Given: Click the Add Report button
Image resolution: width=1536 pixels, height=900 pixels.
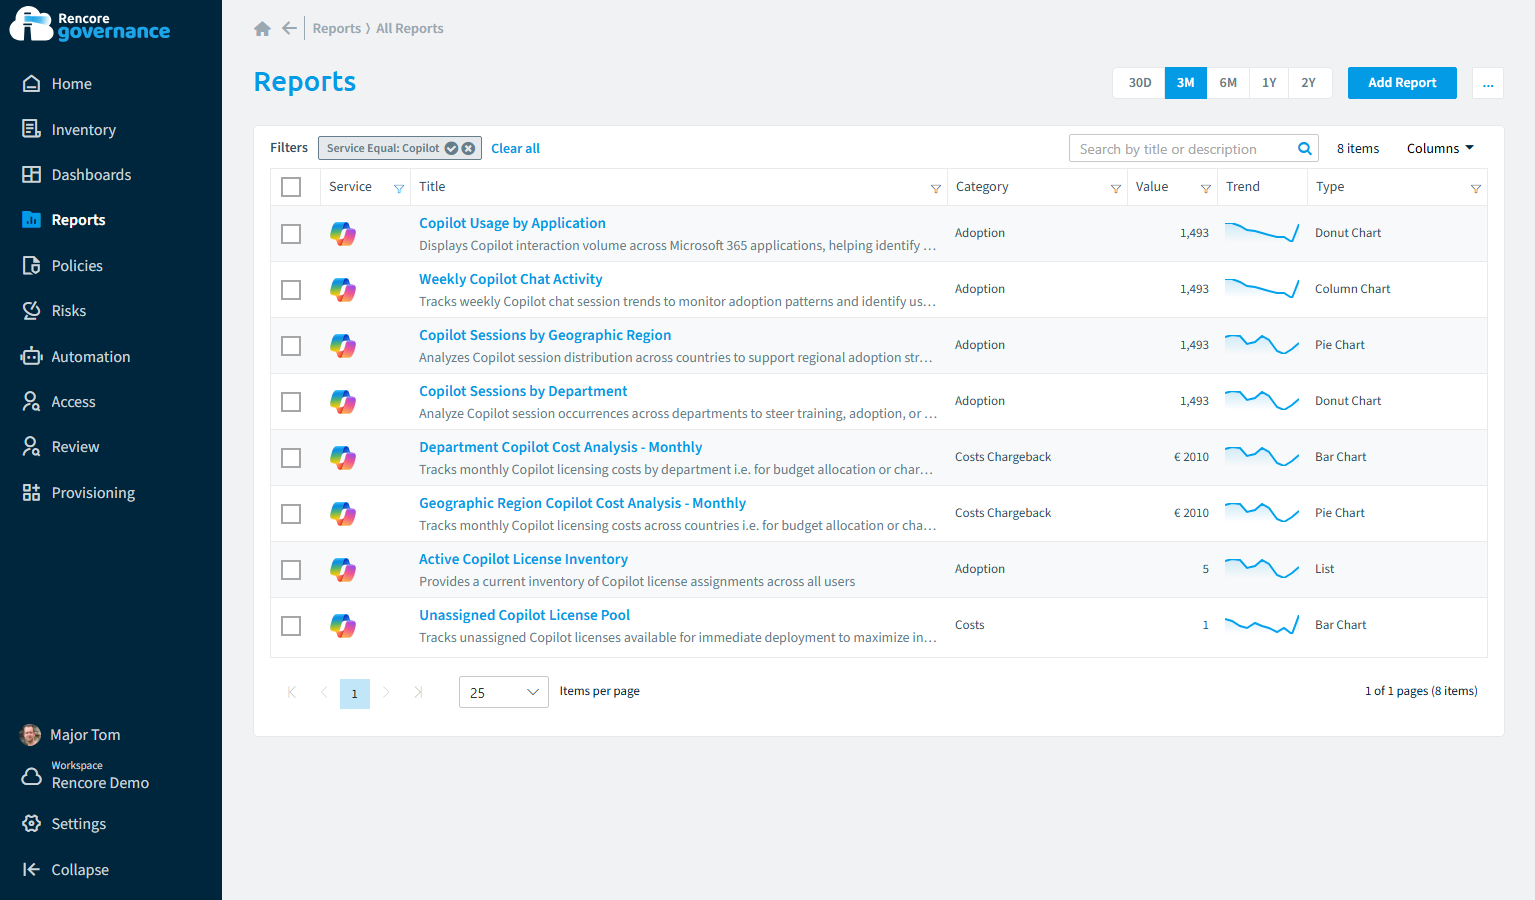Looking at the screenshot, I should pyautogui.click(x=1402, y=83).
